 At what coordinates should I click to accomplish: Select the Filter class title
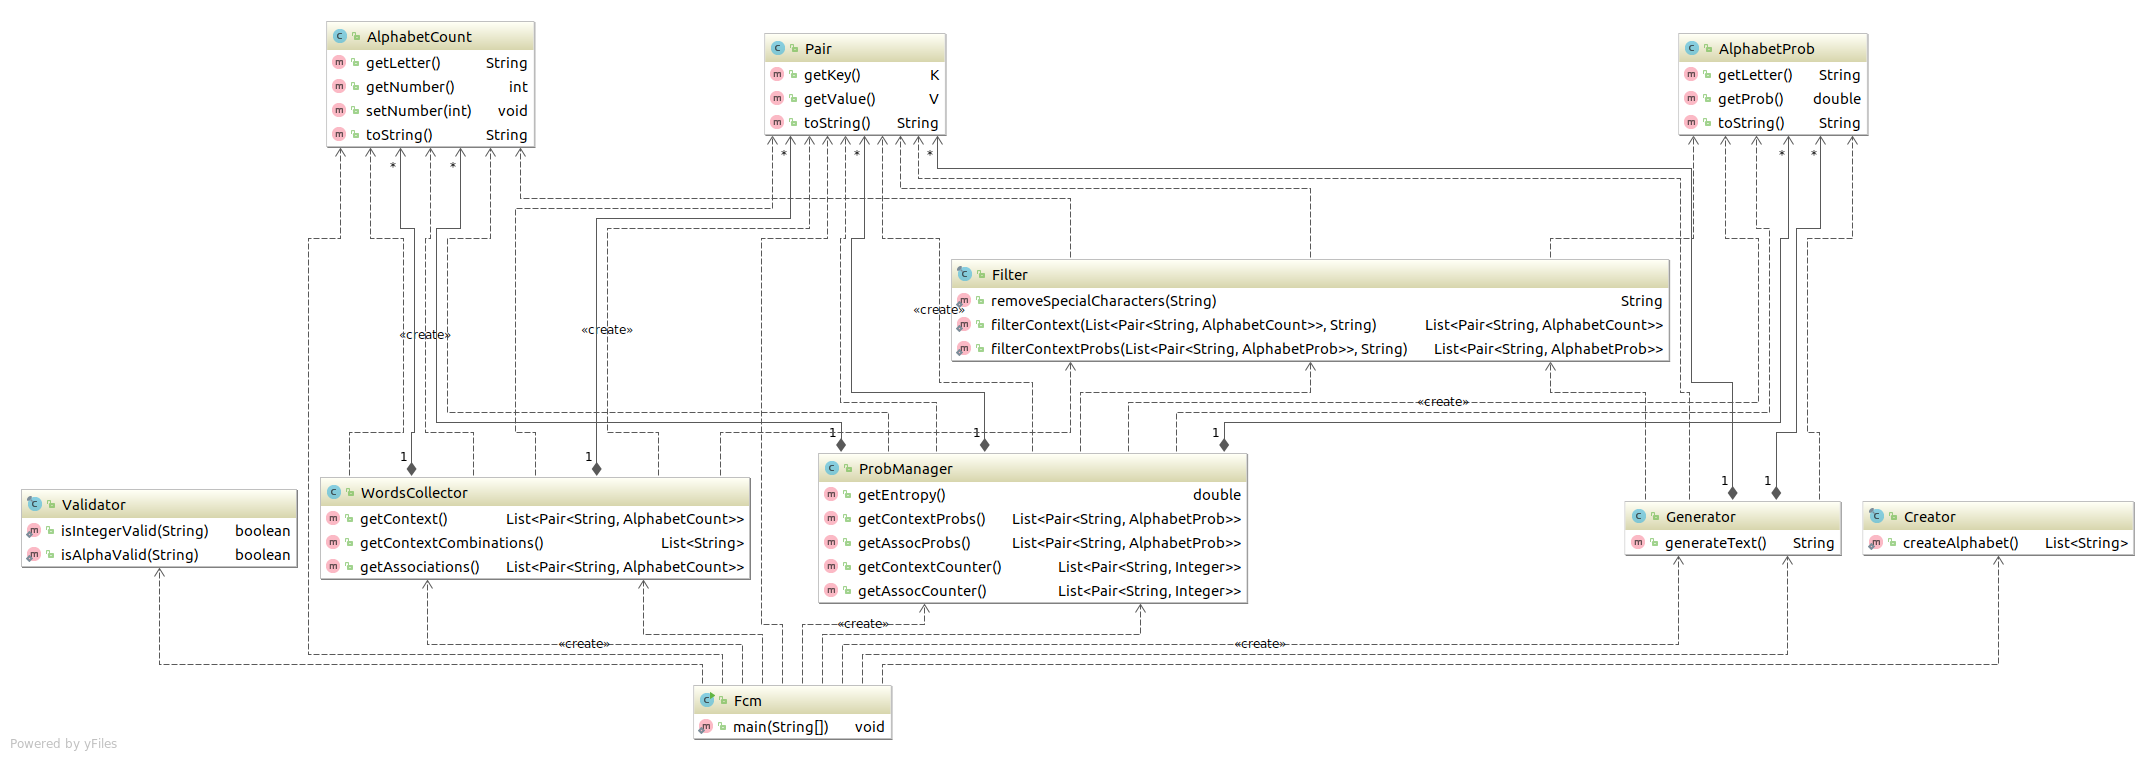(1009, 275)
